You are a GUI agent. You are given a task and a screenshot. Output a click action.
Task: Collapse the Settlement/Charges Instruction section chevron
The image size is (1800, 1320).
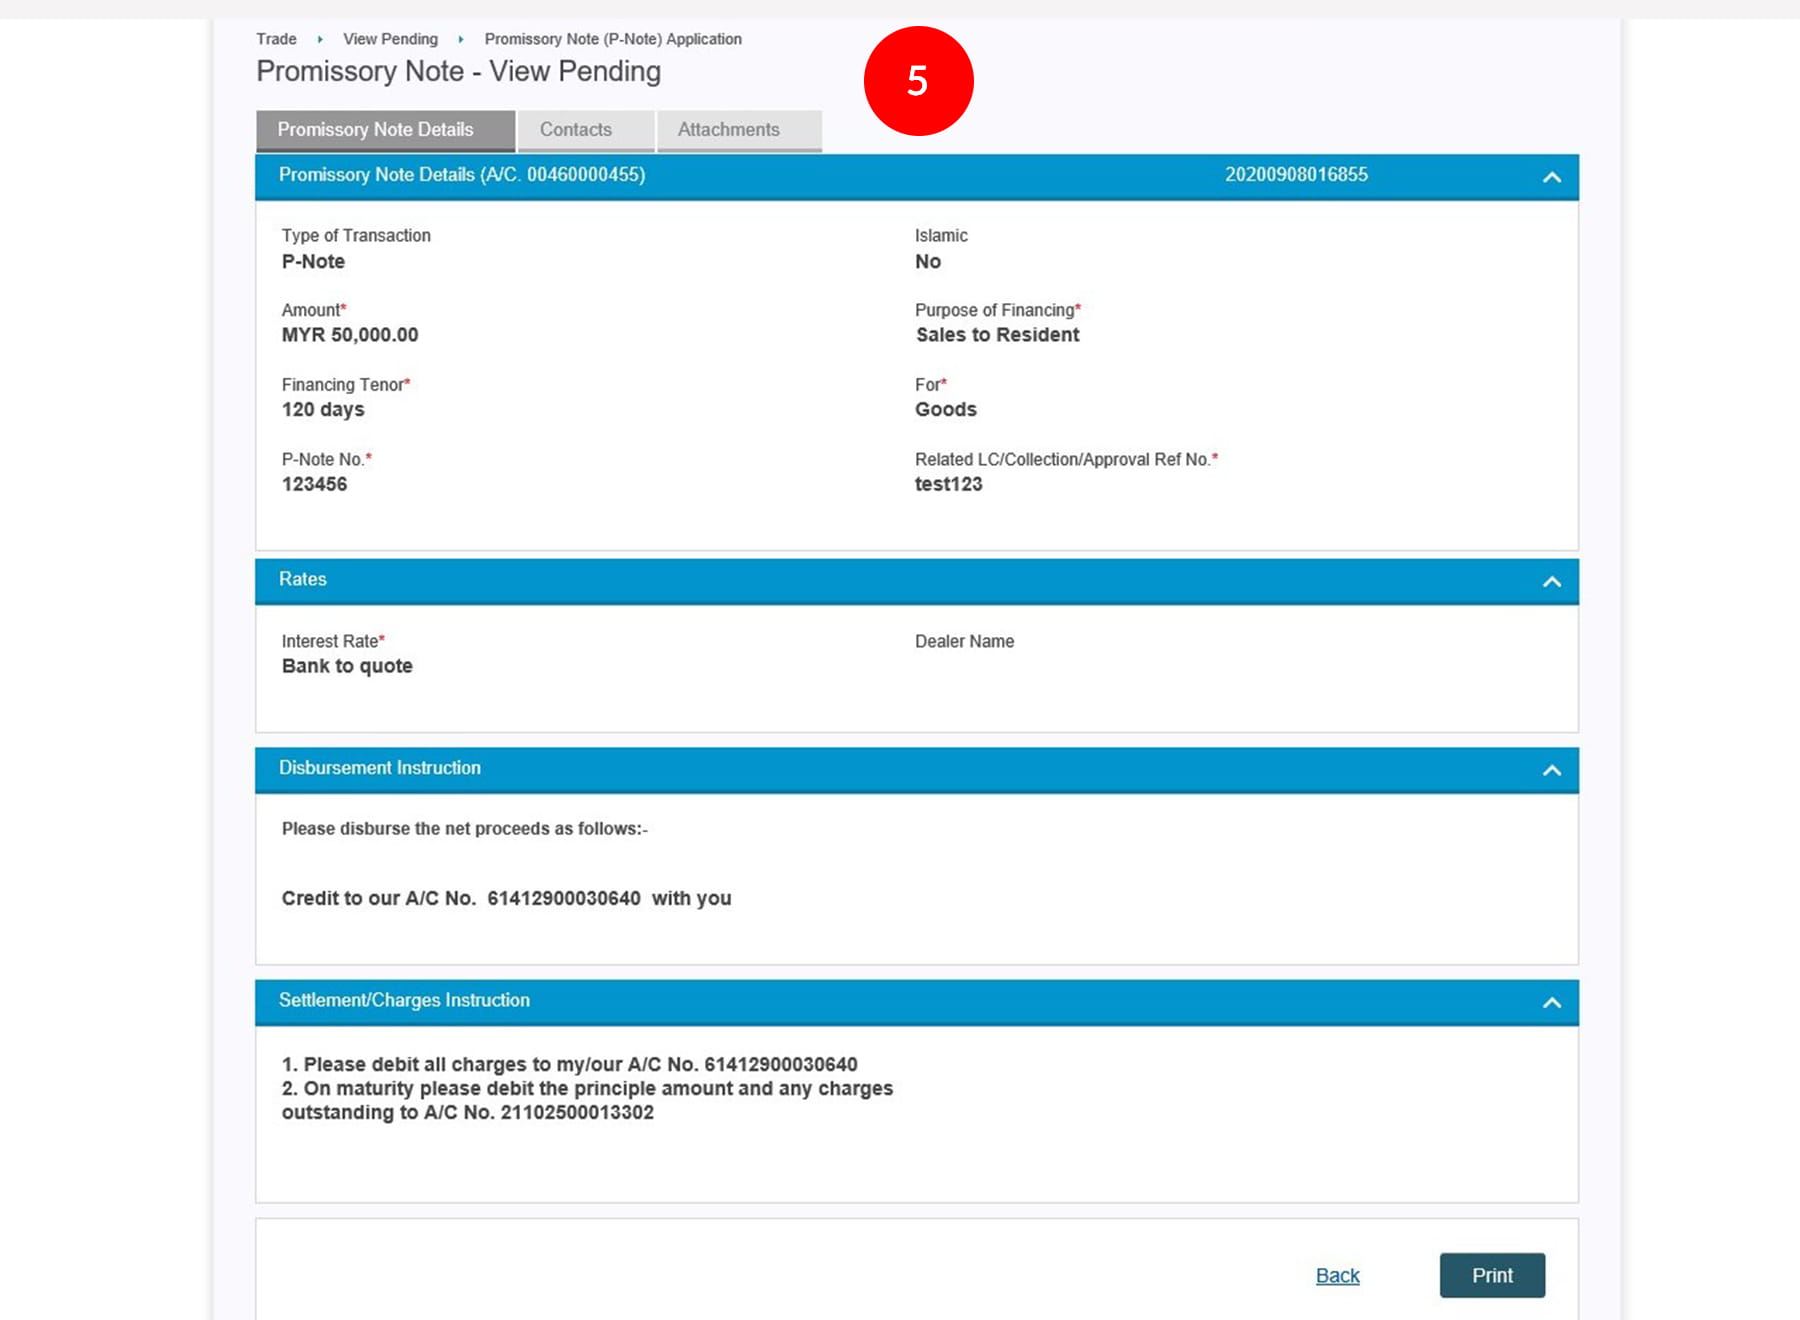click(x=1551, y=1002)
